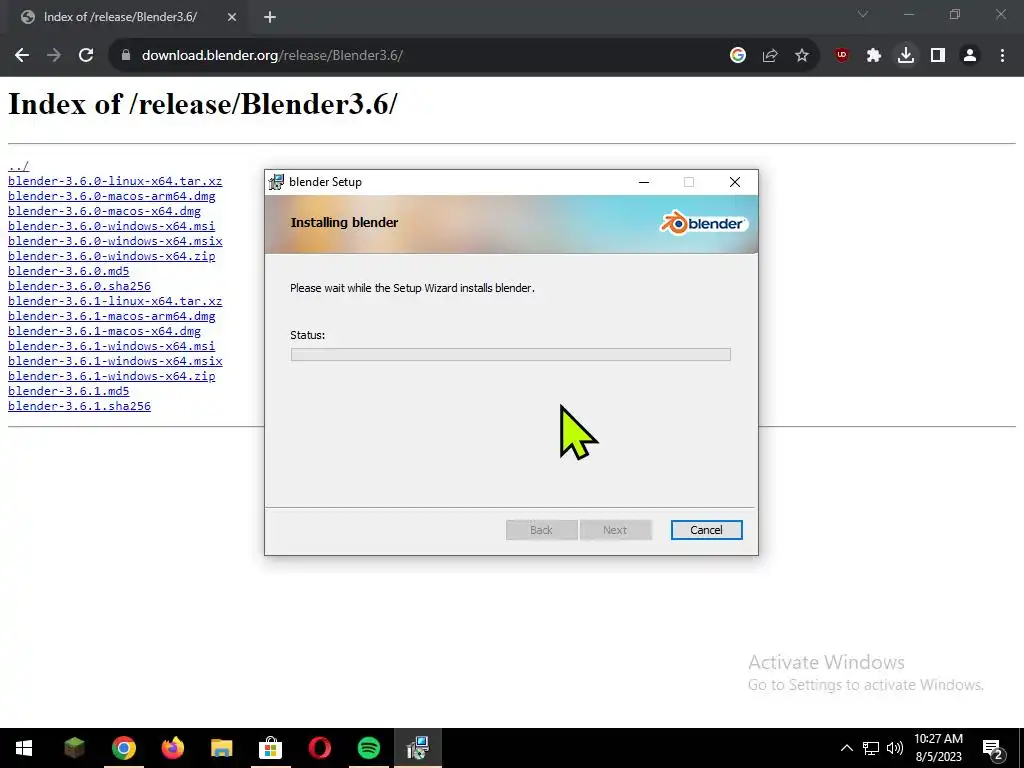Open blender-3.6.1.md5 file link
Viewport: 1024px width, 768px height.
click(69, 391)
